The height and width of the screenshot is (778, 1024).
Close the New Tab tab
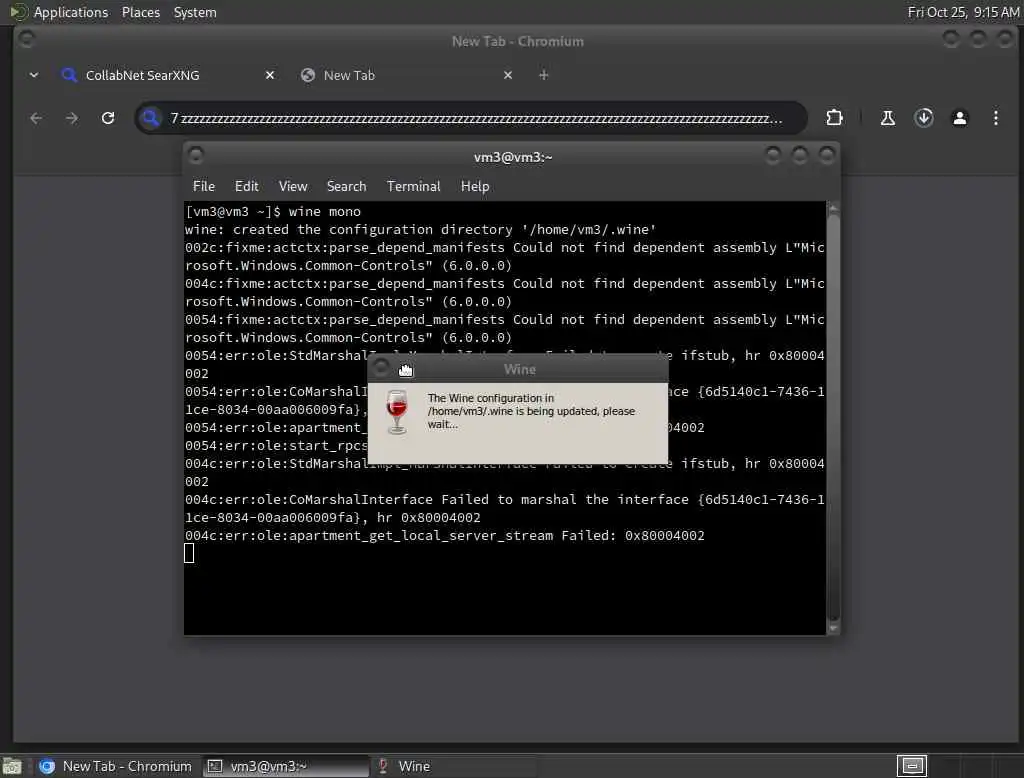point(507,75)
